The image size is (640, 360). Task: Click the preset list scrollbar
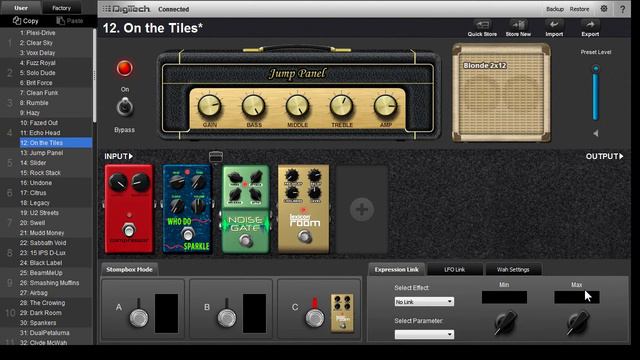[x=95, y=76]
